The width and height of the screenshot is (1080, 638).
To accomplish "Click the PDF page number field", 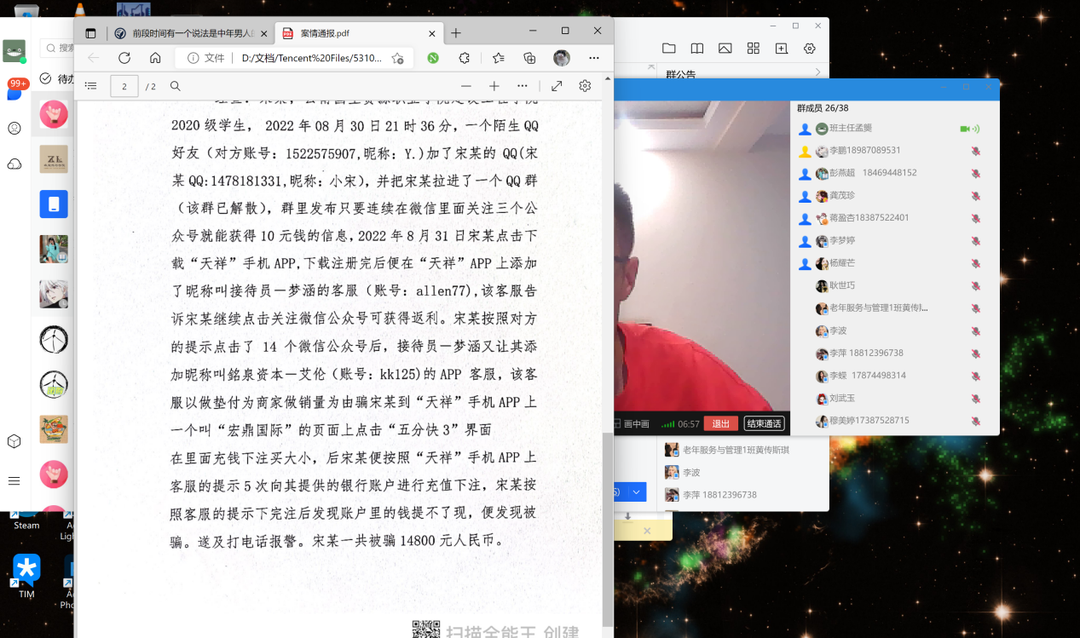I will pos(124,86).
